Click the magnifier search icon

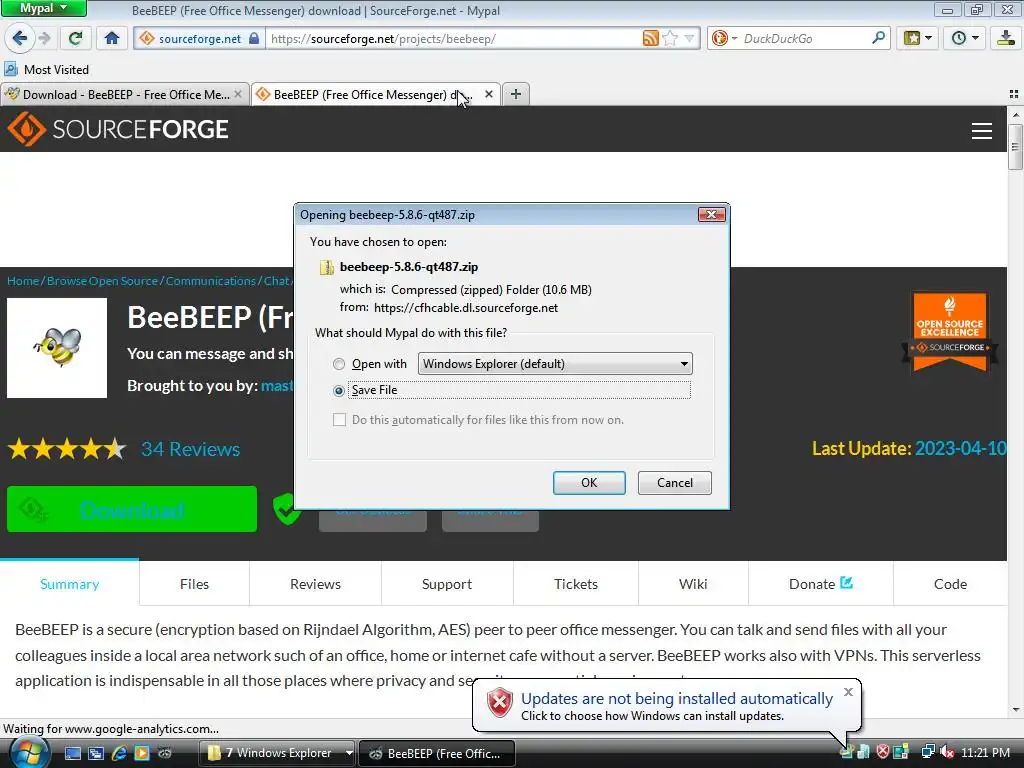click(878, 38)
